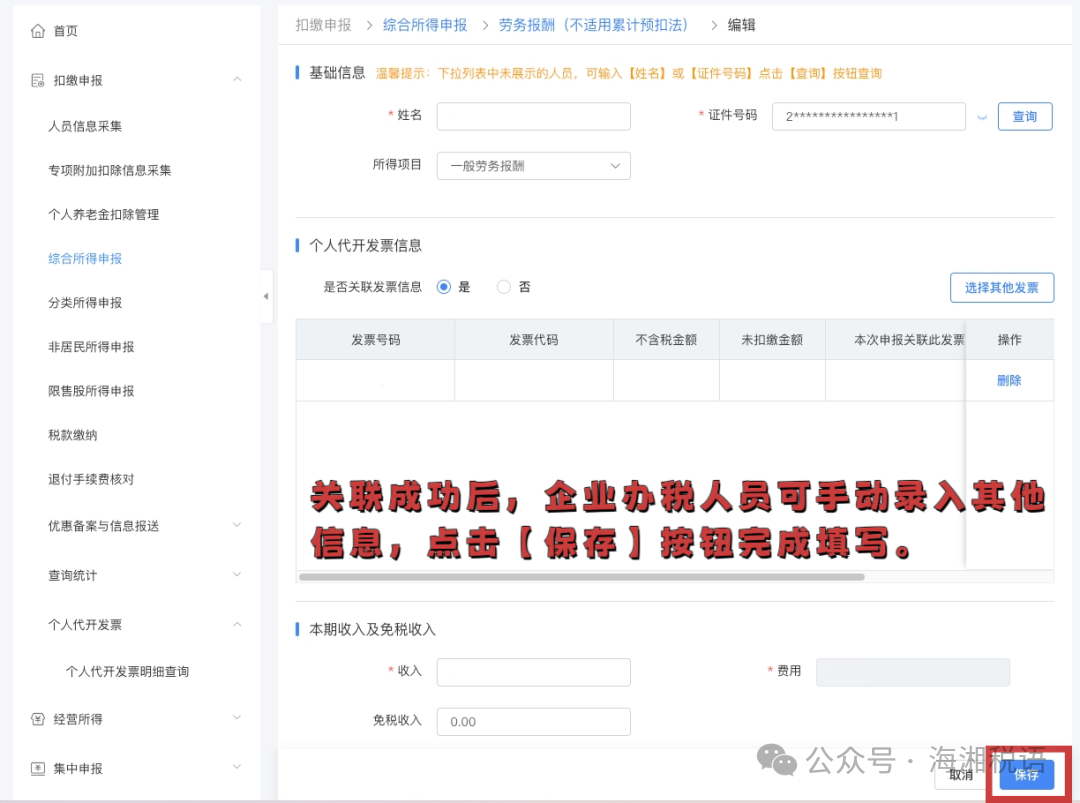
Task: Open 综合所得申报 from the breadcrumb
Action: [424, 25]
